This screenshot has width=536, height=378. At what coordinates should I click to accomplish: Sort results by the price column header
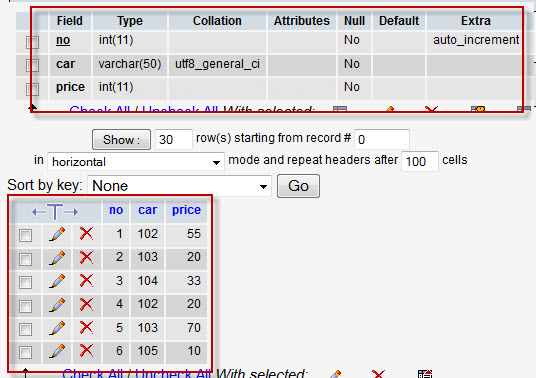[x=186, y=210]
